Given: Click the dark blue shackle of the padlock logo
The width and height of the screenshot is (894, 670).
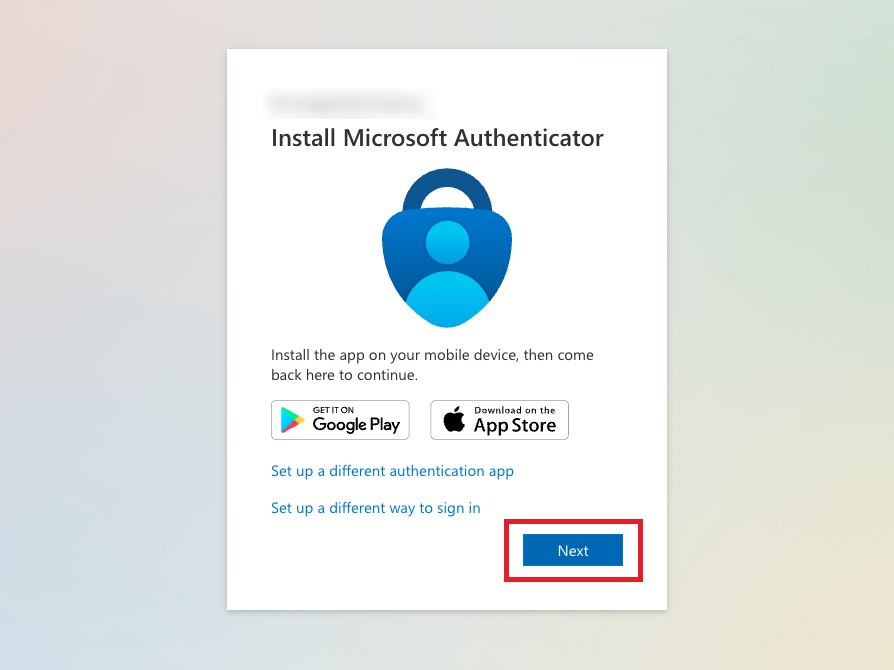Looking at the screenshot, I should coord(447,189).
